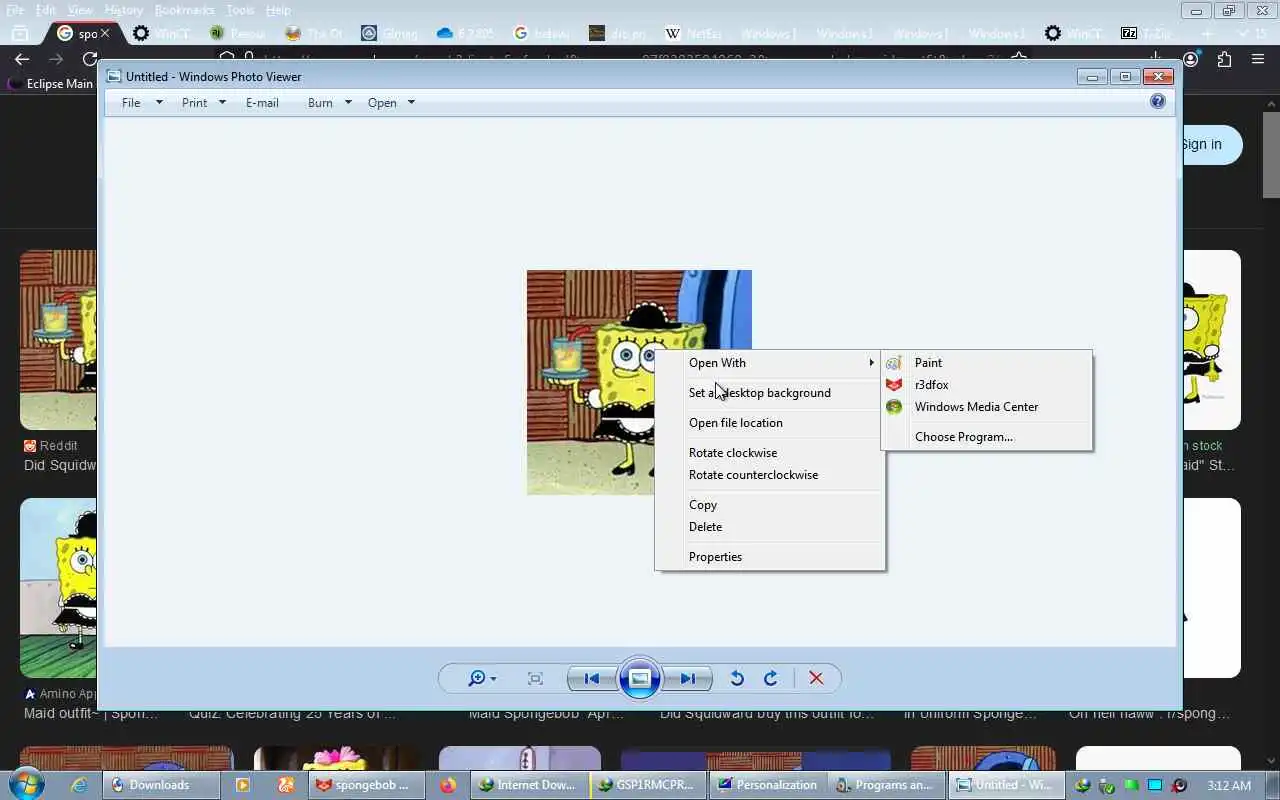The image size is (1280, 800).
Task: Click E-mail in Photo Viewer toolbar
Action: pyautogui.click(x=262, y=103)
